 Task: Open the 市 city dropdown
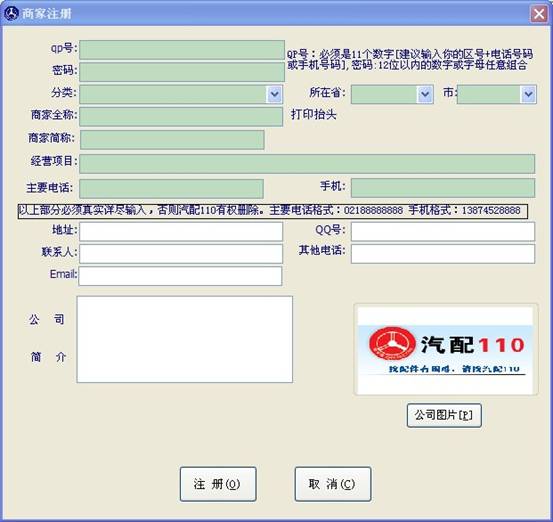(528, 94)
